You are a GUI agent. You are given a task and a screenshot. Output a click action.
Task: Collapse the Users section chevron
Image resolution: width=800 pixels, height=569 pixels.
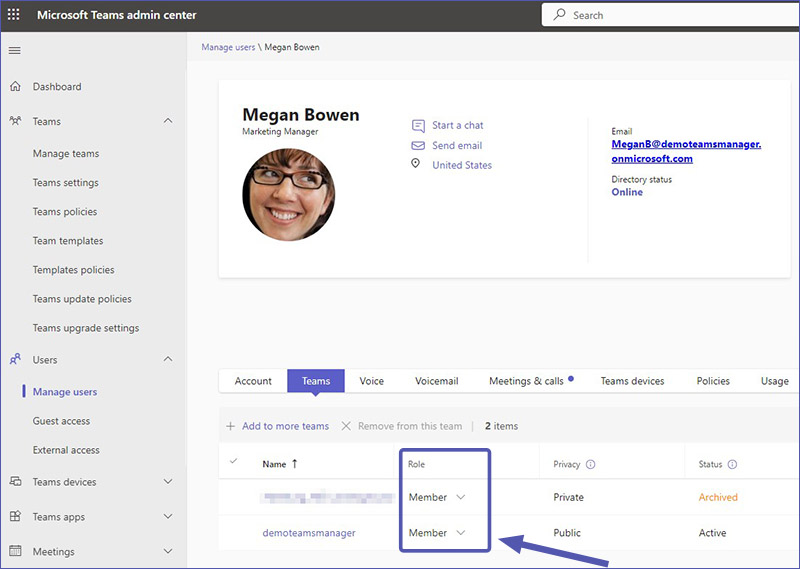coord(168,359)
